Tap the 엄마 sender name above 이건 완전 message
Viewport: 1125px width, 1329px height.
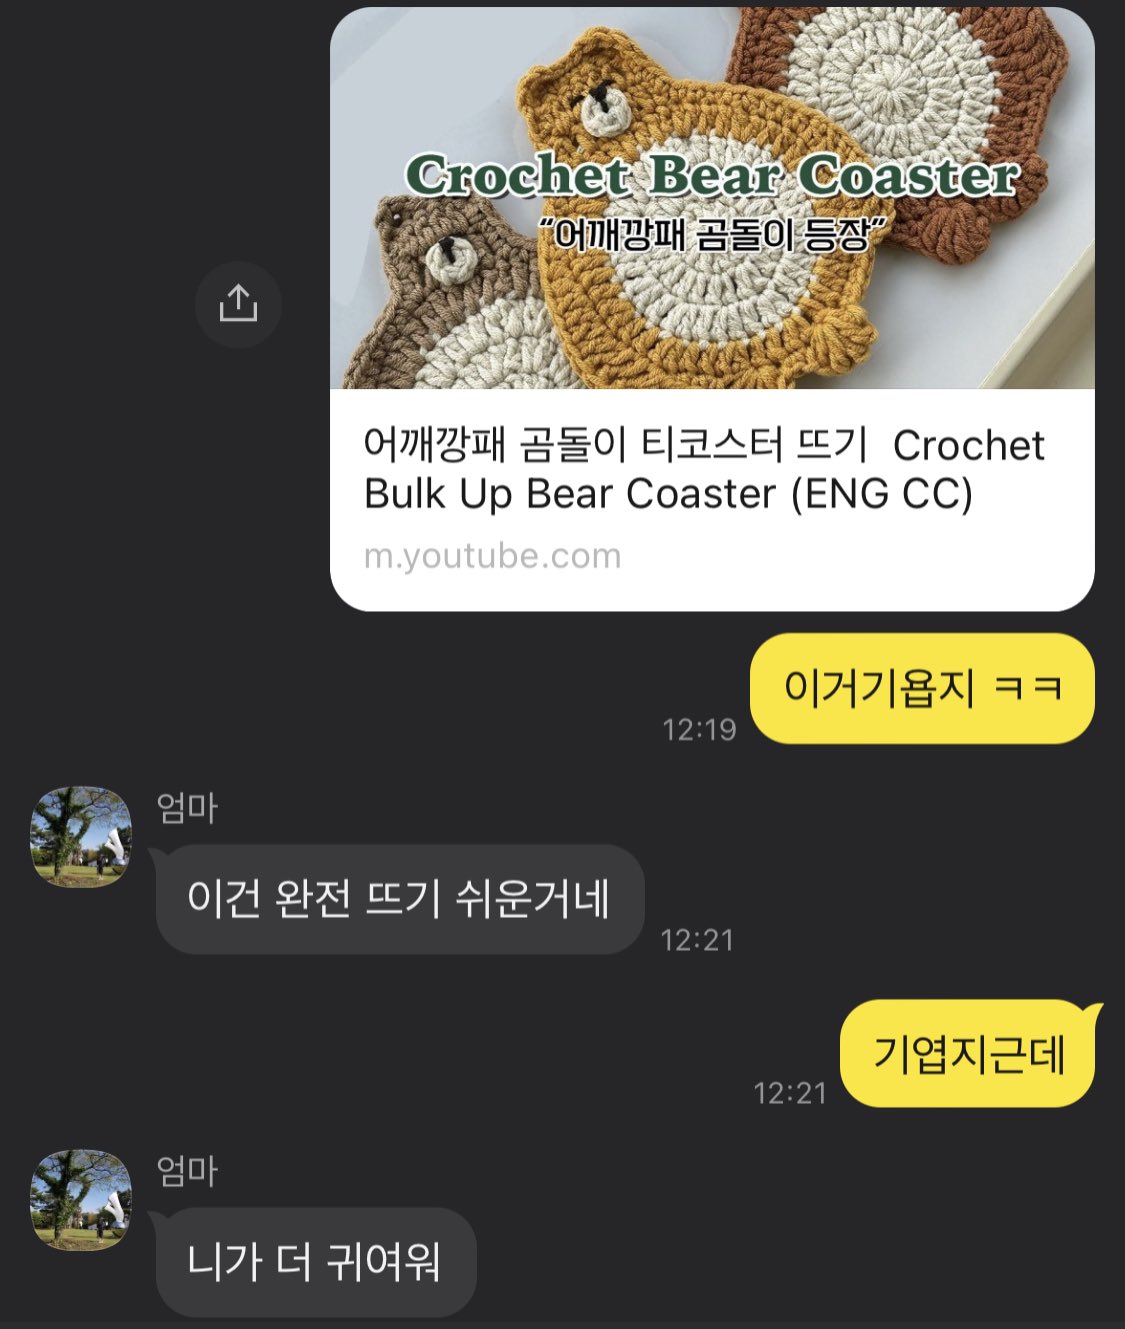187,807
